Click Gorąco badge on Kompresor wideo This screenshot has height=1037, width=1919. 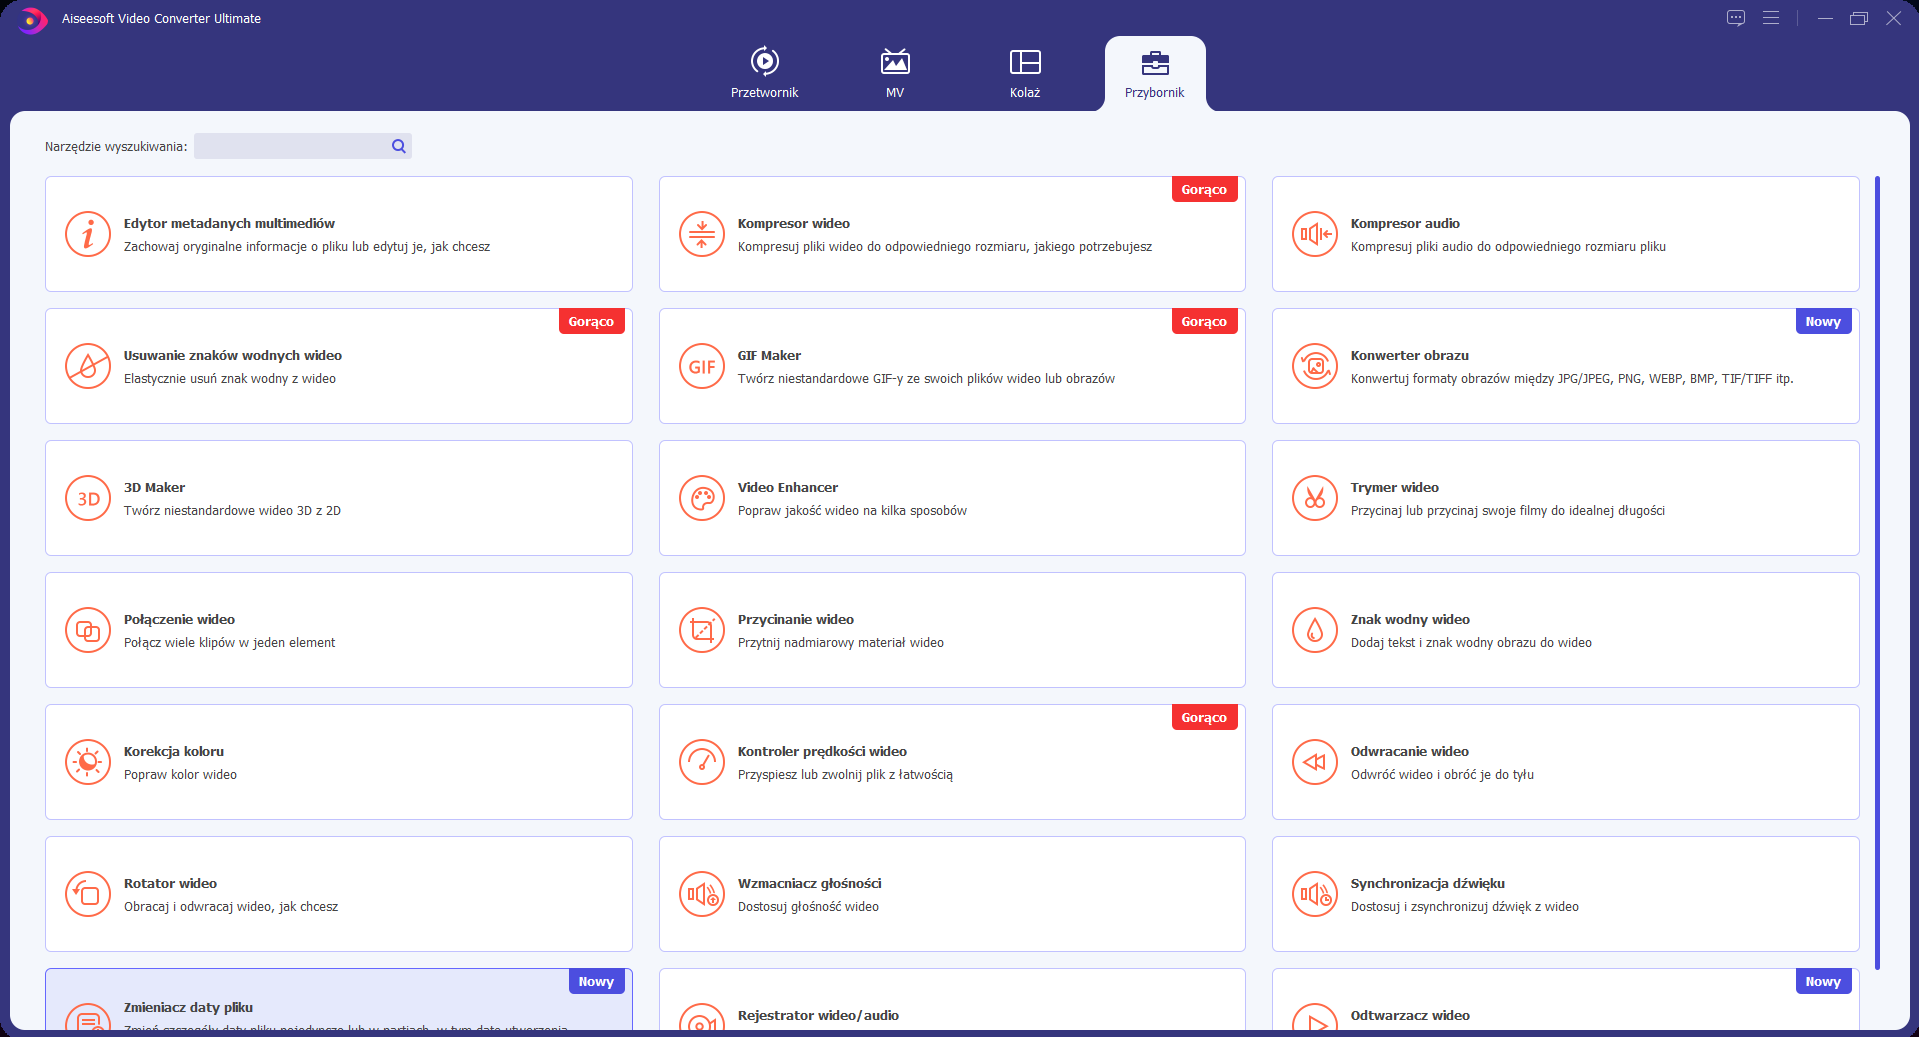click(1204, 189)
